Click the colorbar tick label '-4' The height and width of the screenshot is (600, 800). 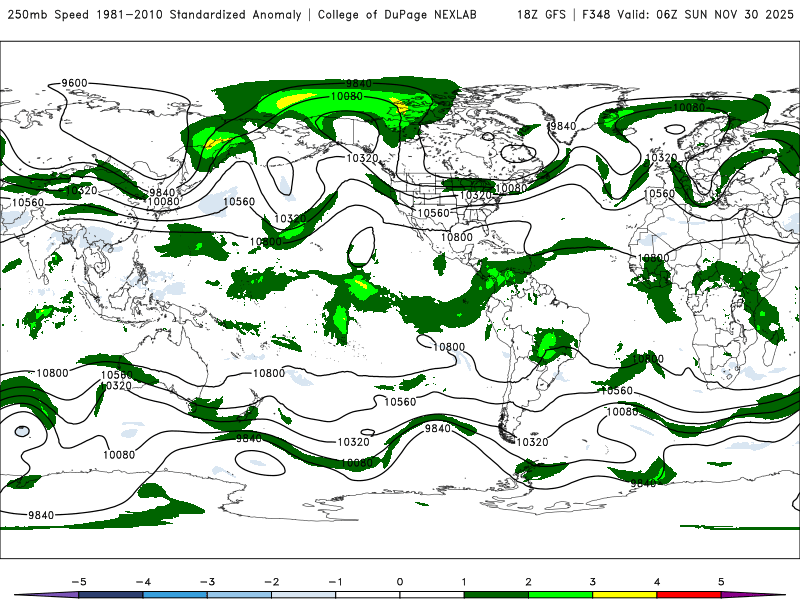[x=143, y=582]
